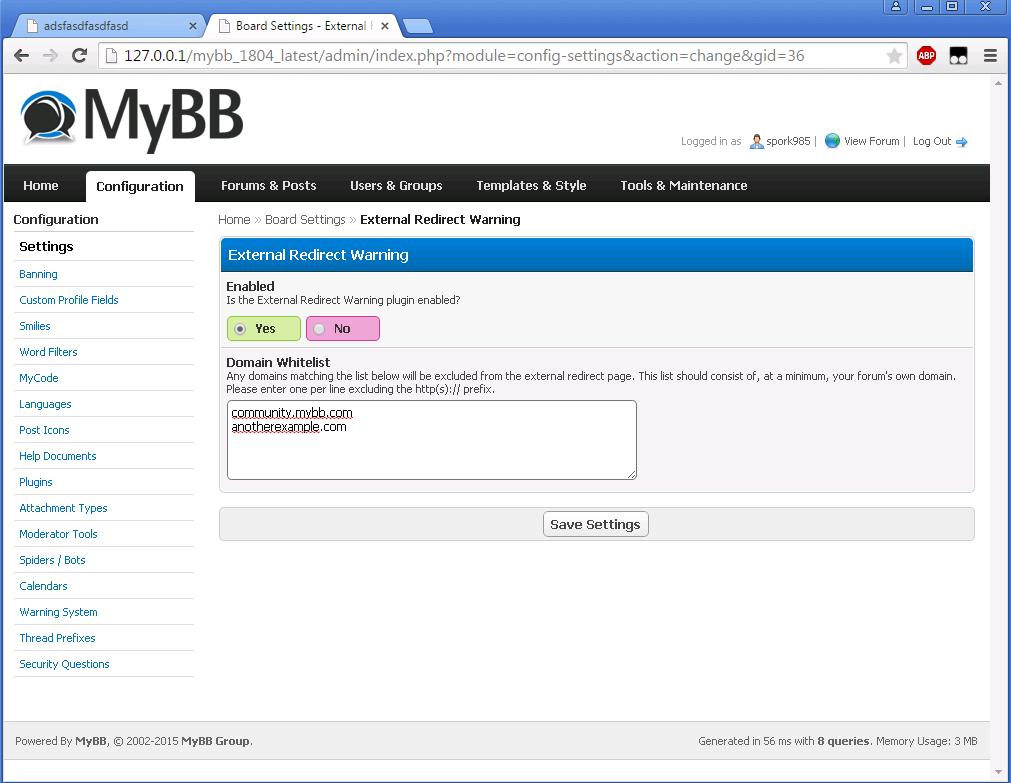Click the MyBB Group footer link
The height and width of the screenshot is (783, 1011).
click(215, 741)
